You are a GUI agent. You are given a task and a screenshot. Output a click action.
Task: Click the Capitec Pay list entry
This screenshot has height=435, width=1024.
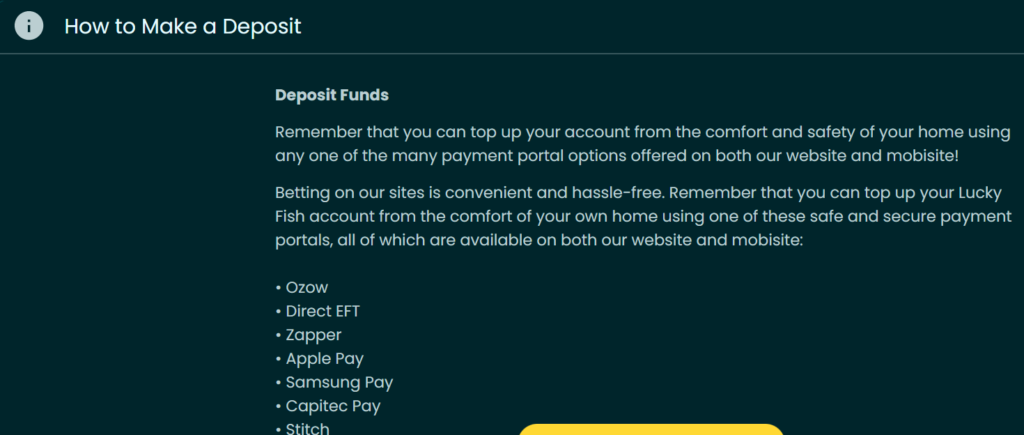coord(333,407)
